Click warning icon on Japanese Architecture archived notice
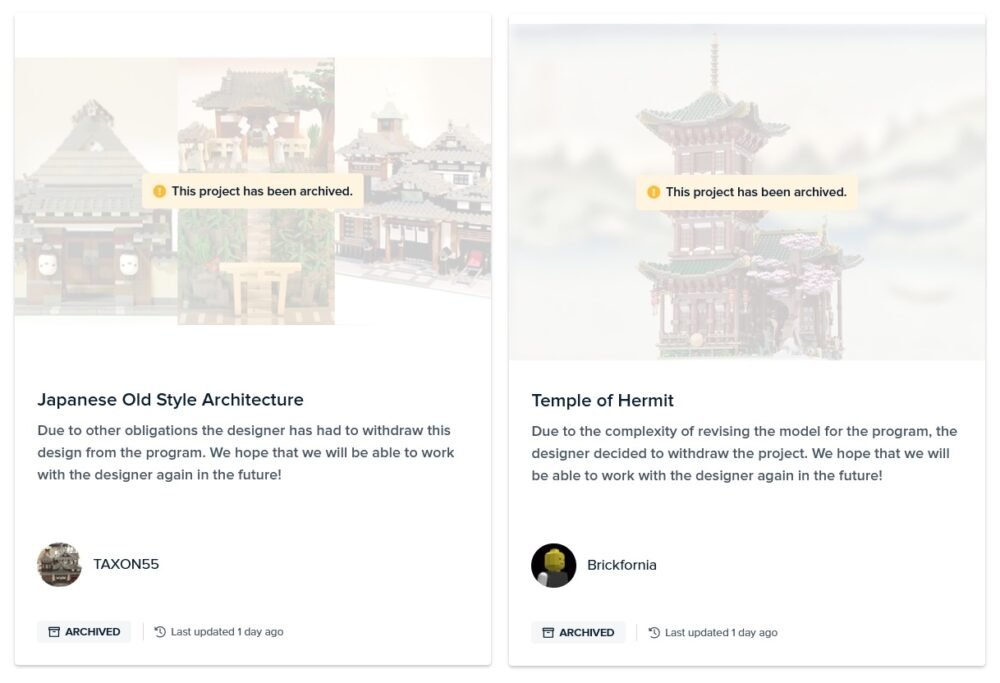This screenshot has width=1000, height=683. tap(159, 191)
